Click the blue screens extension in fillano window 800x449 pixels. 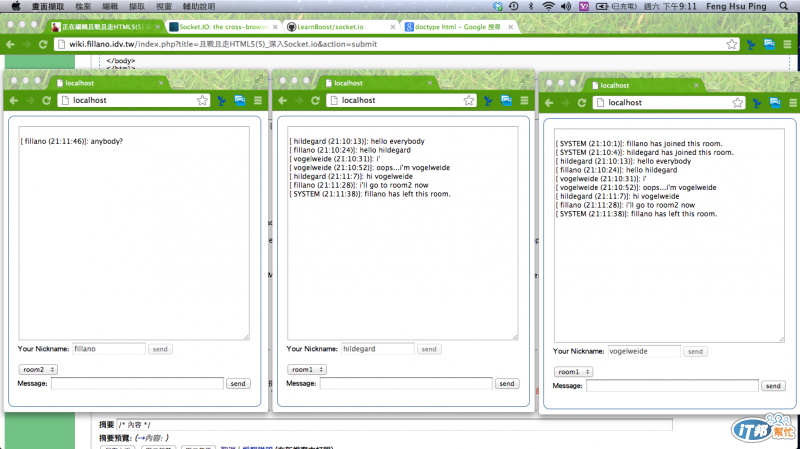(x=240, y=101)
